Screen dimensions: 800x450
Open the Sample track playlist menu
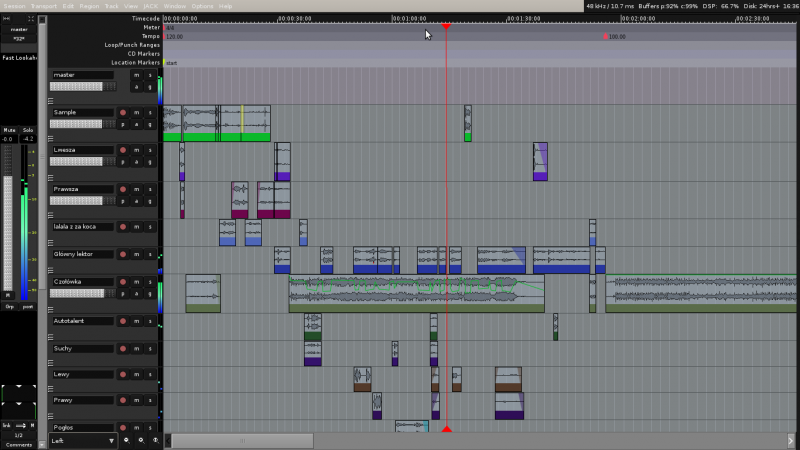[x=123, y=124]
